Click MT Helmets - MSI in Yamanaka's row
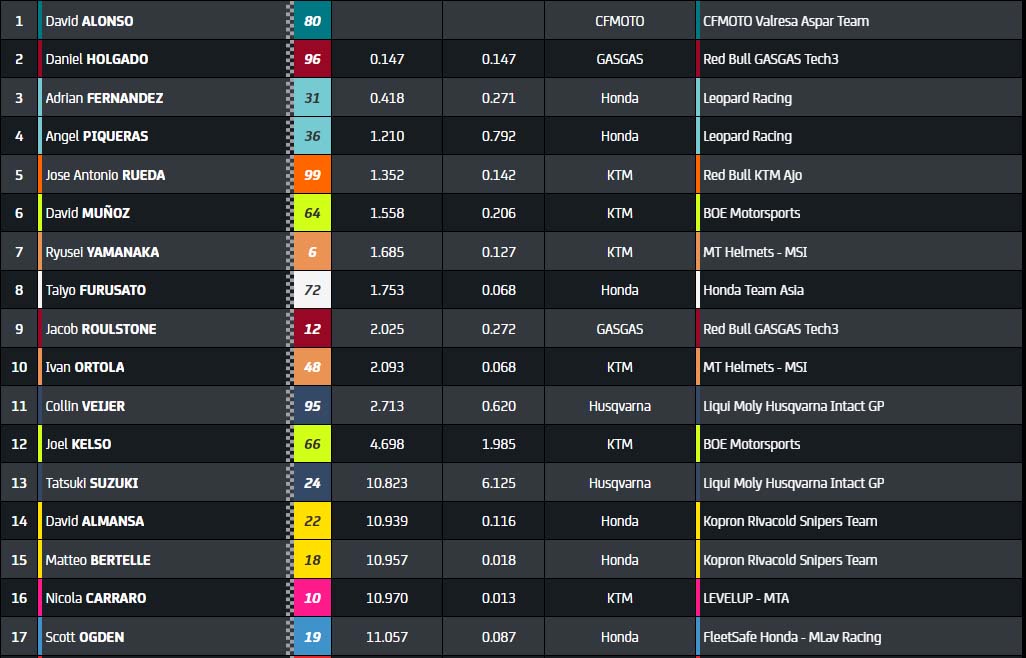Image resolution: width=1026 pixels, height=658 pixels. tap(755, 252)
